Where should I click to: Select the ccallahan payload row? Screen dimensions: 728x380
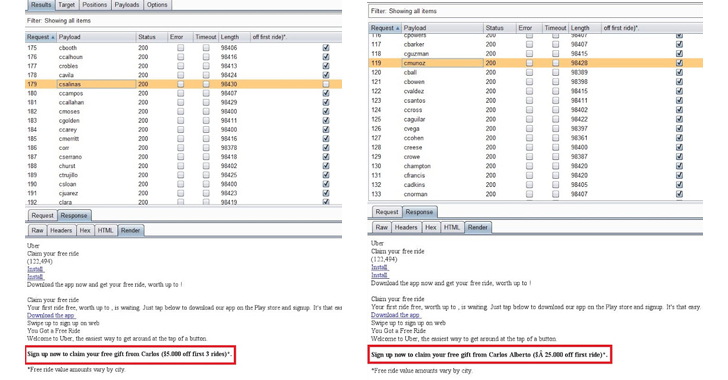tap(183, 102)
